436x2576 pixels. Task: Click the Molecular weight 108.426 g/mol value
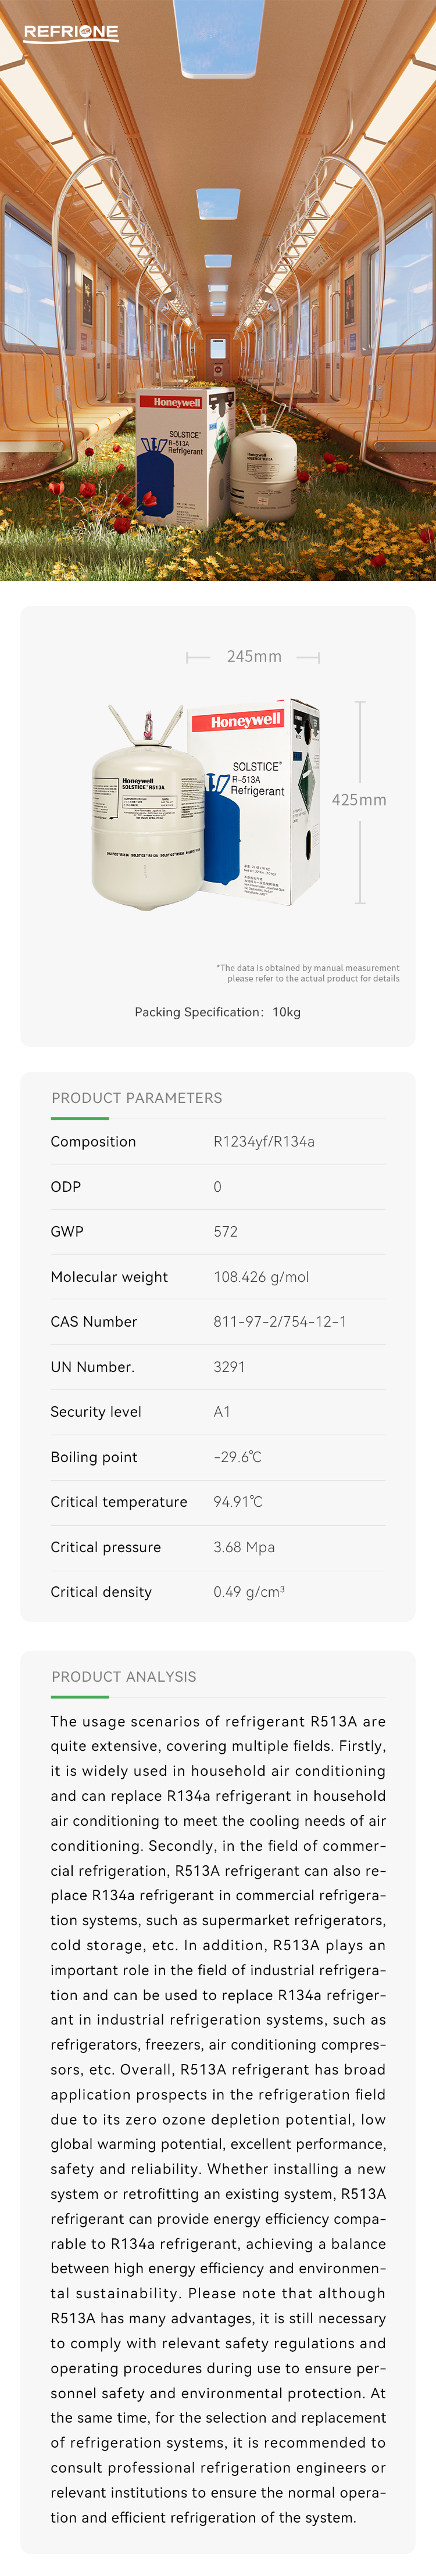point(261,1277)
